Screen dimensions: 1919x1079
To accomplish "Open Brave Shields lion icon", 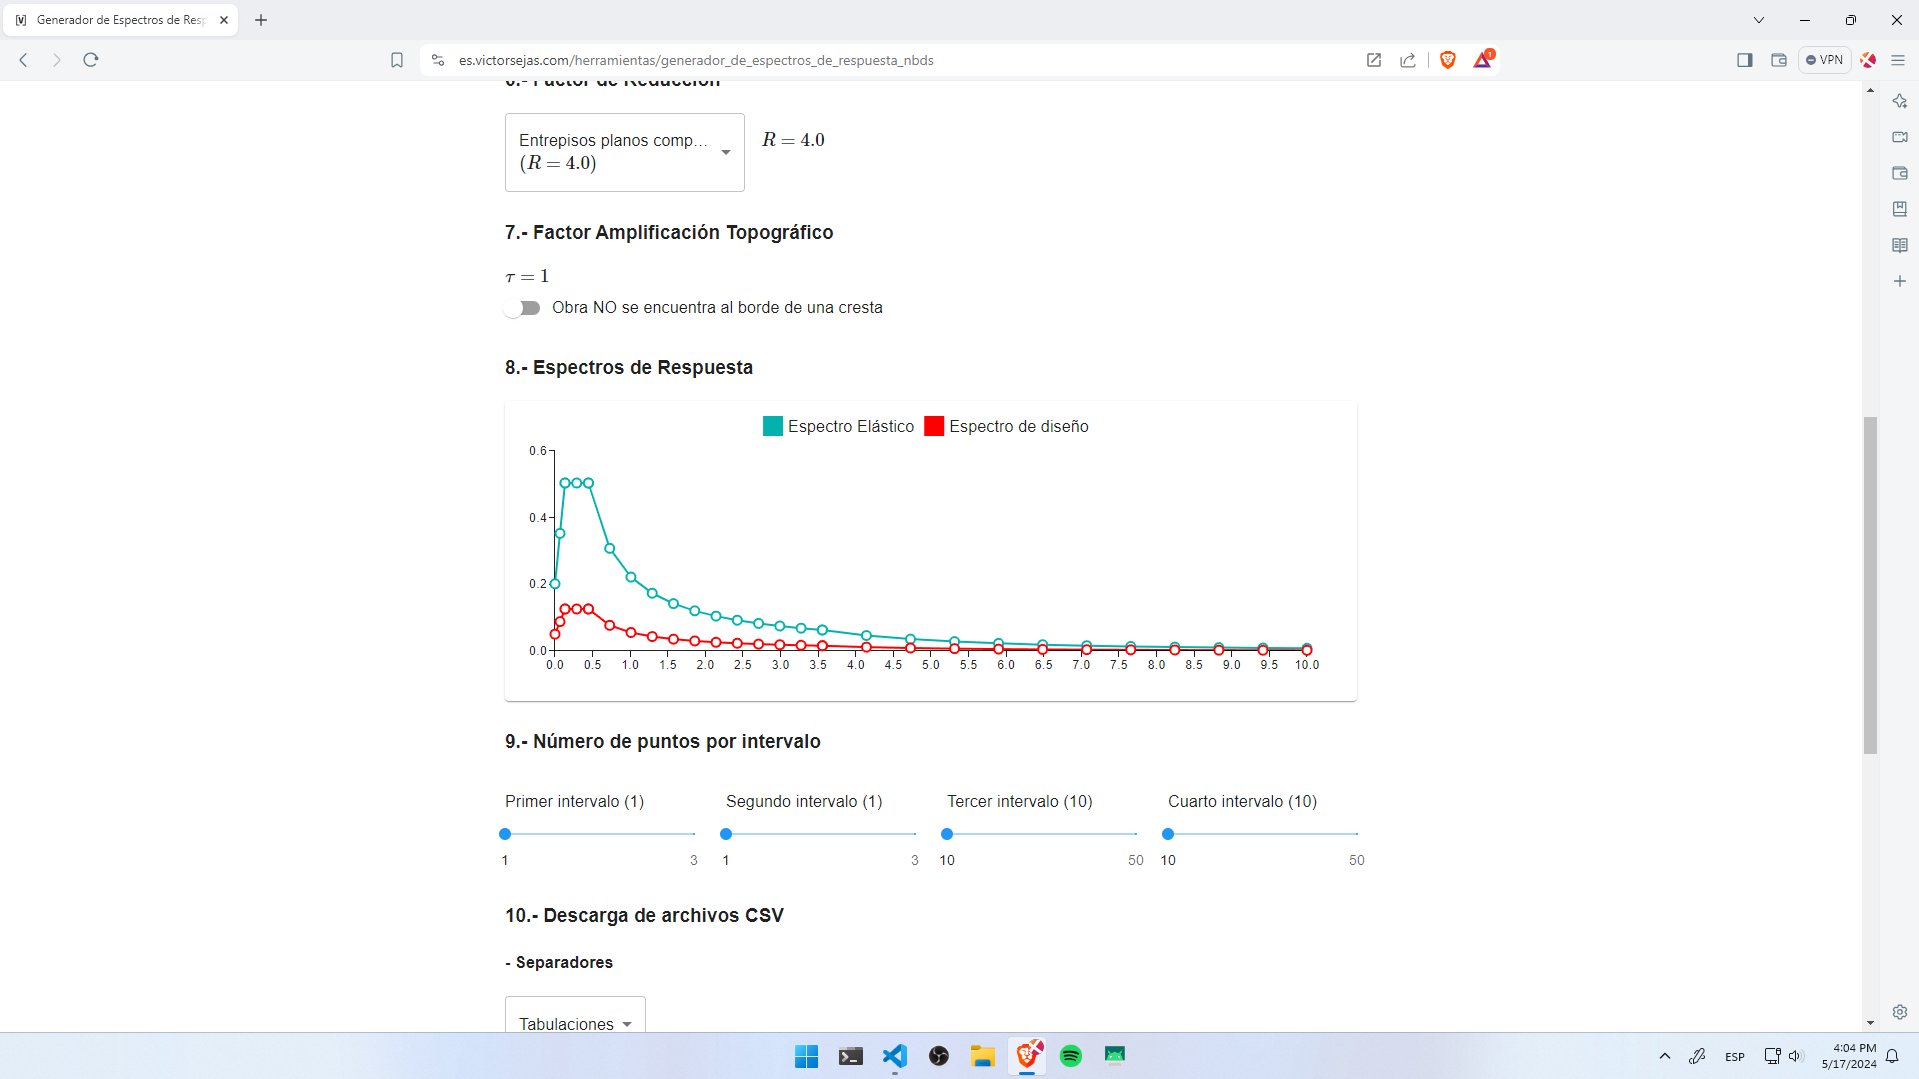I will [x=1447, y=60].
